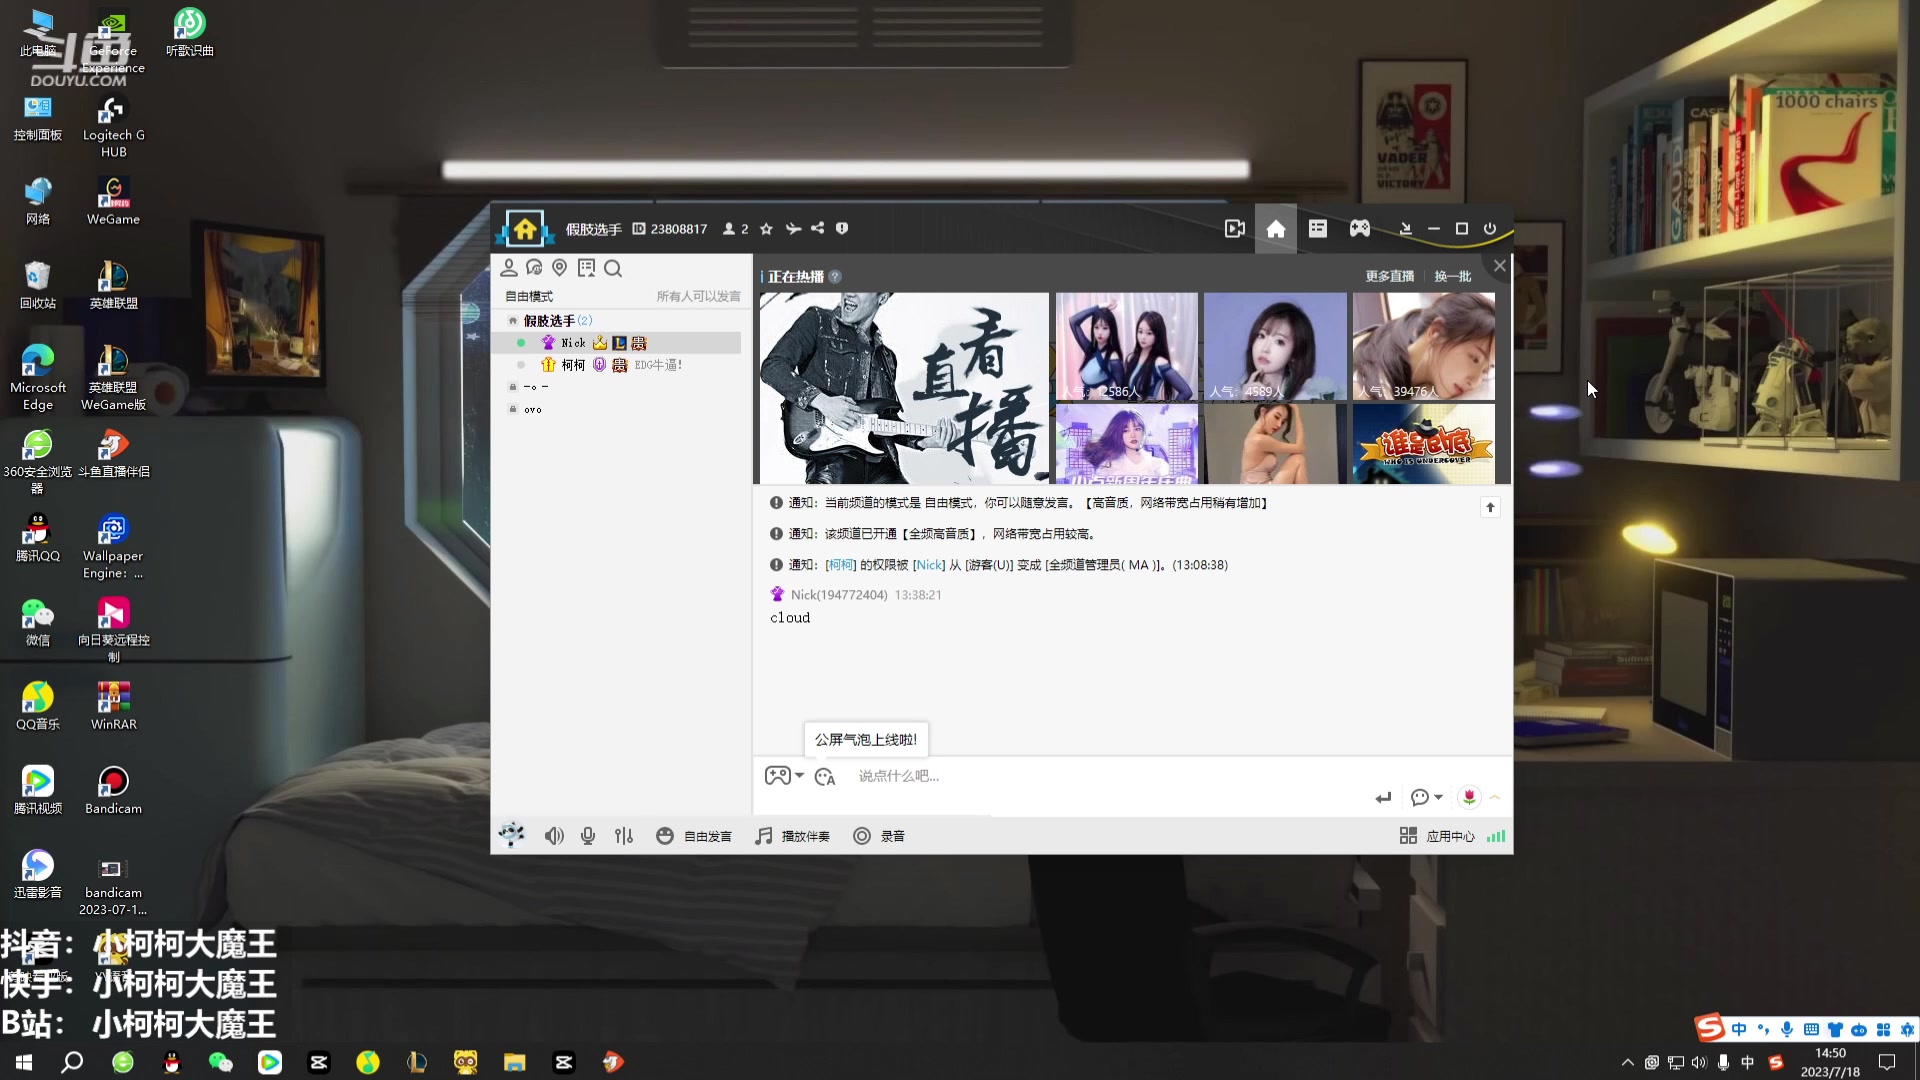The width and height of the screenshot is (1920, 1080).
Task: Open the 自由模式 mode selector
Action: (x=529, y=296)
